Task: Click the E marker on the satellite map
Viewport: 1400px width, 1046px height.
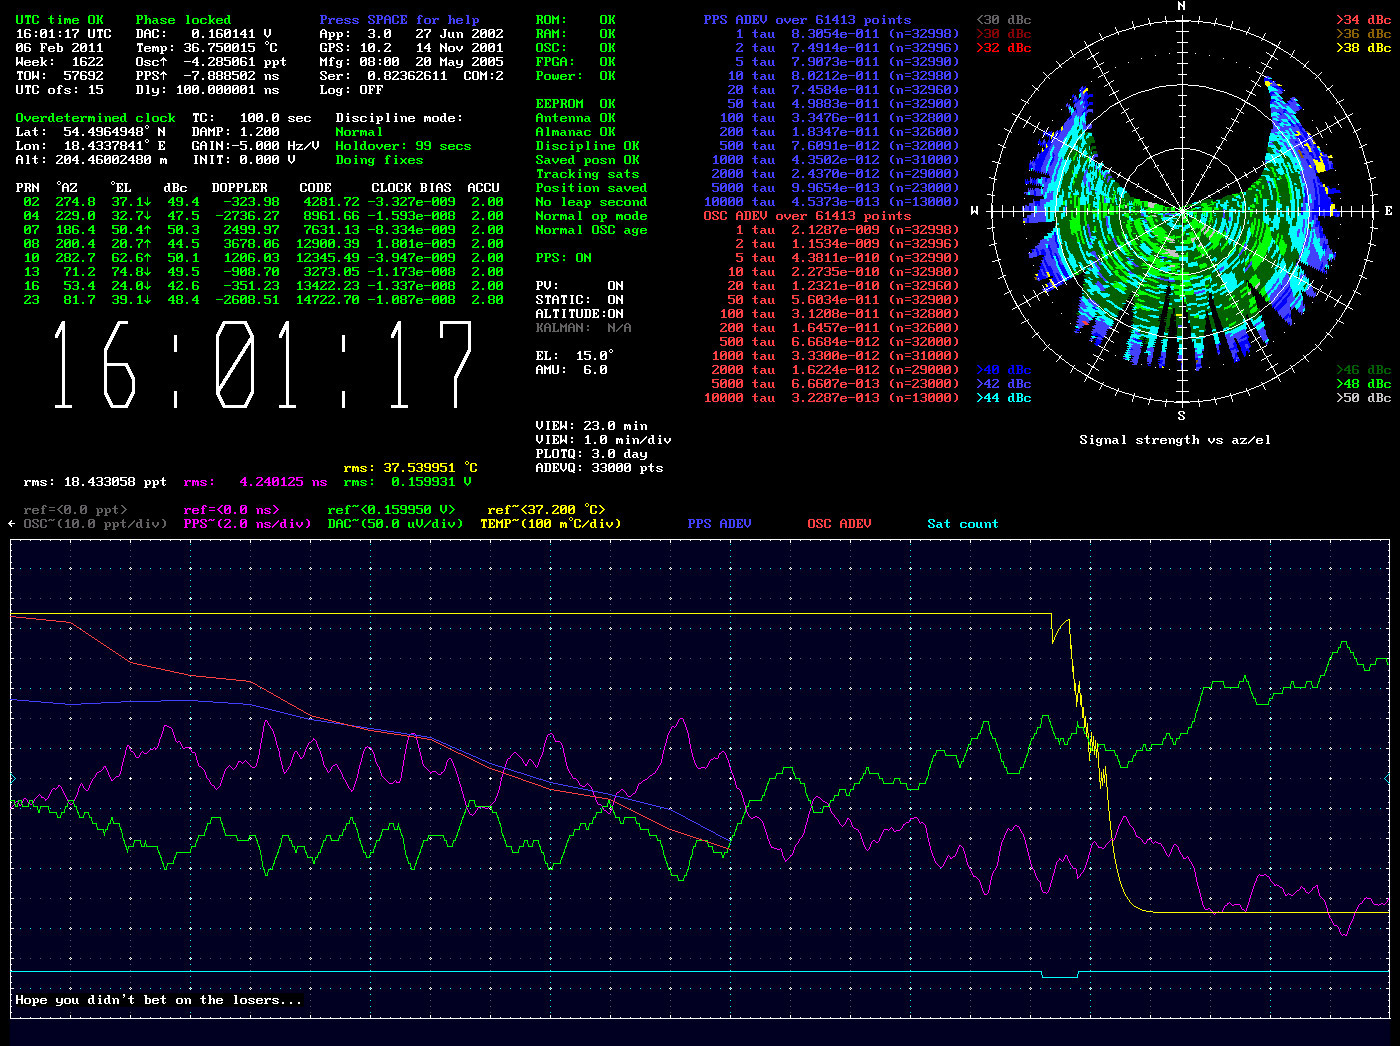Action: pos(1388,211)
